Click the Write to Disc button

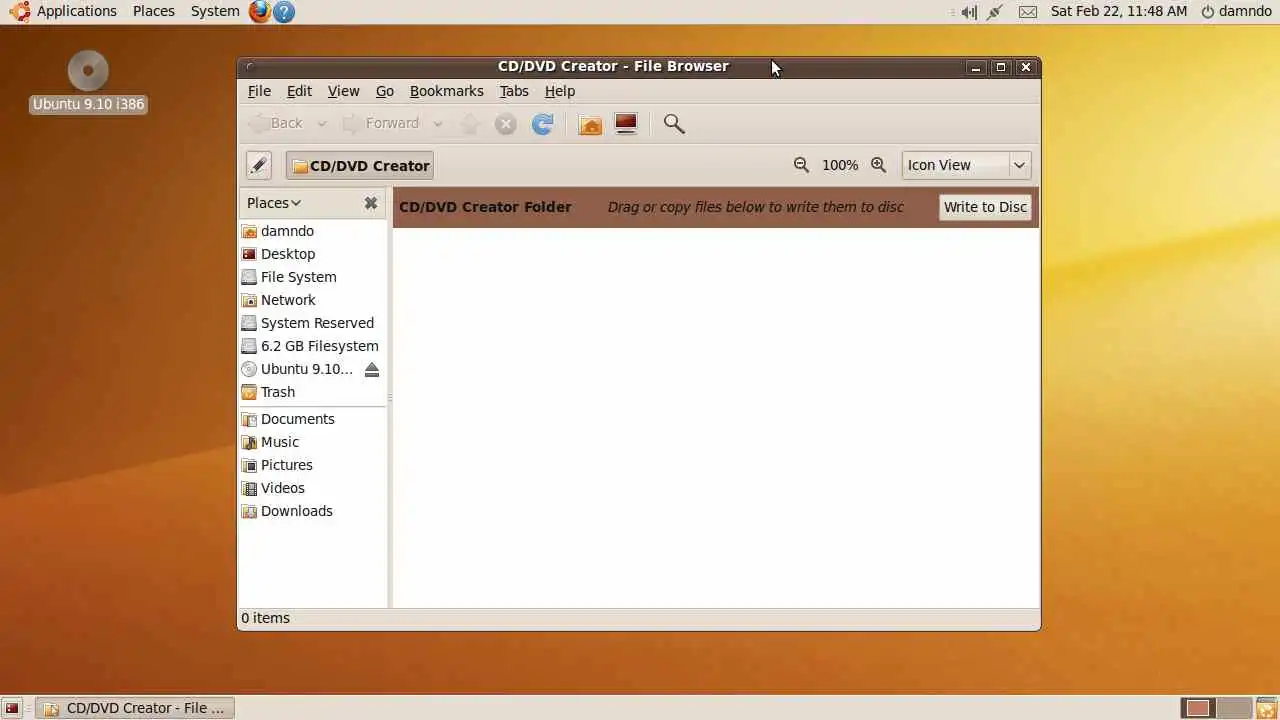click(x=985, y=207)
